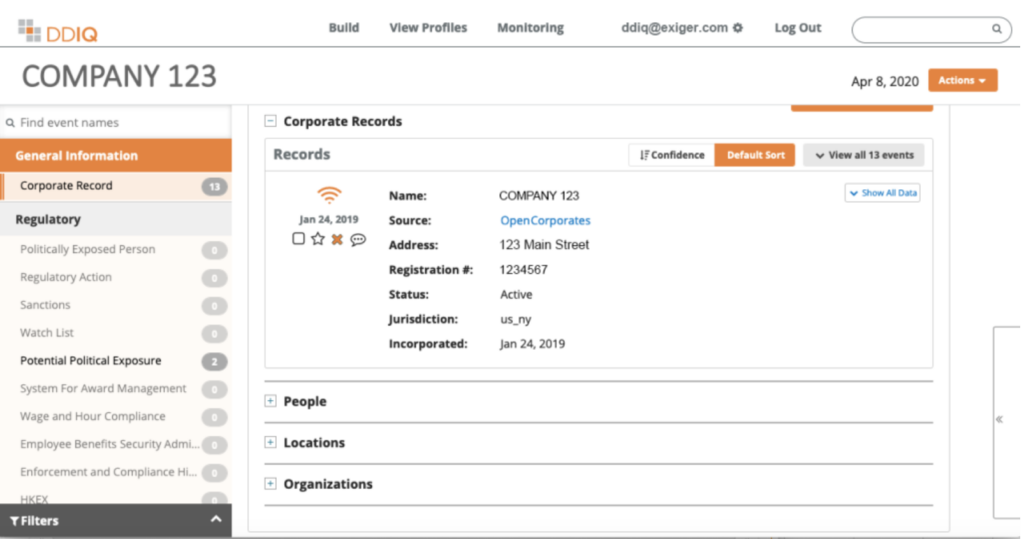The height and width of the screenshot is (539, 1024).
Task: Open the comment bubble icon on record
Action: (x=358, y=239)
